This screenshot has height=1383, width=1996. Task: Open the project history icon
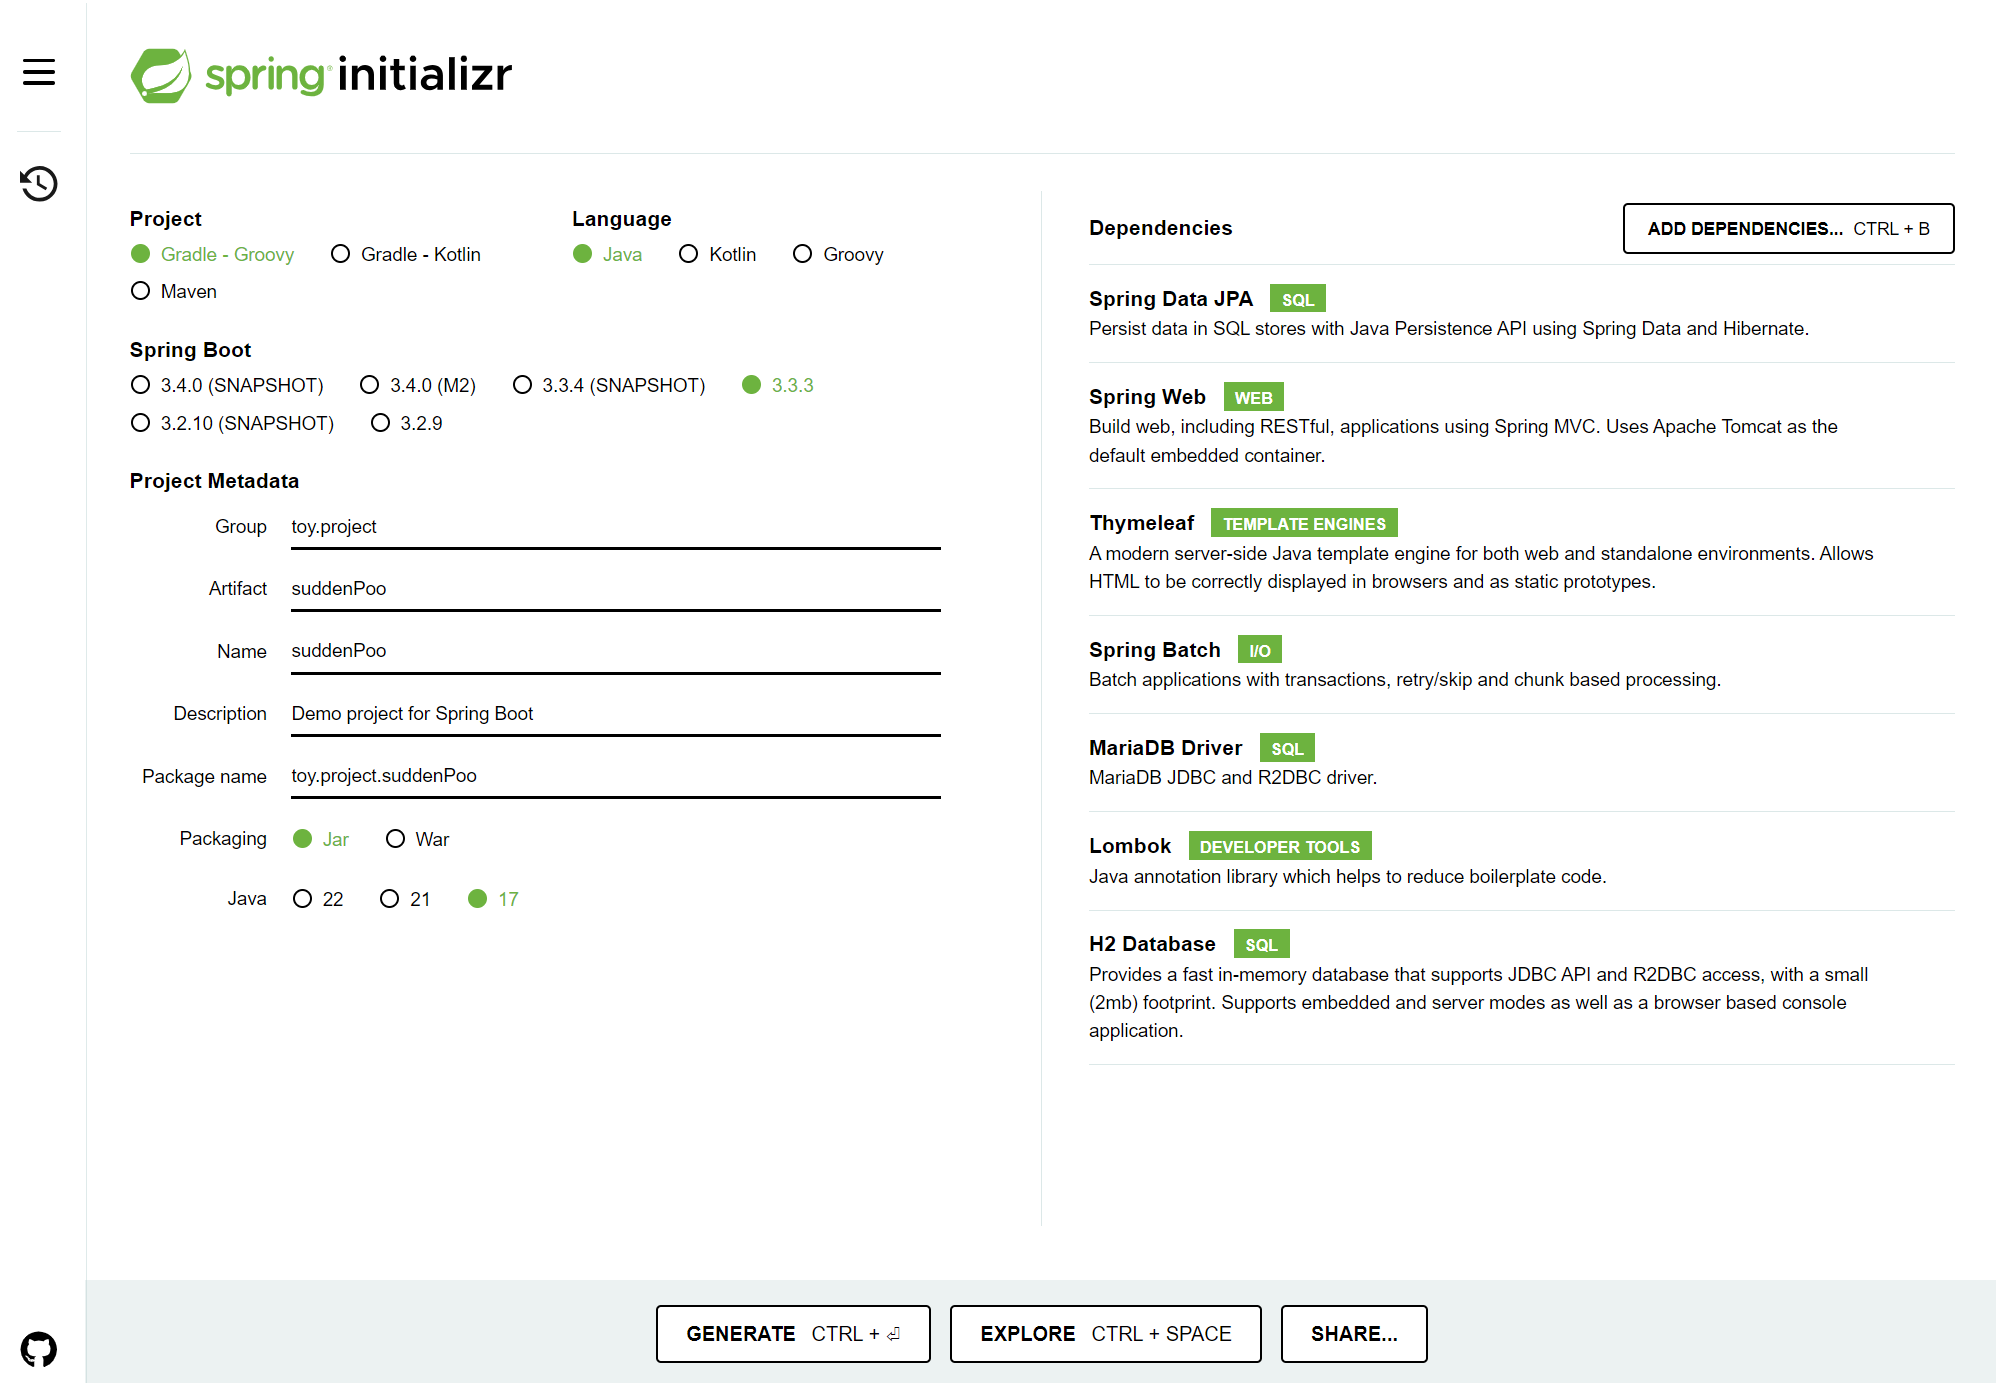39,184
